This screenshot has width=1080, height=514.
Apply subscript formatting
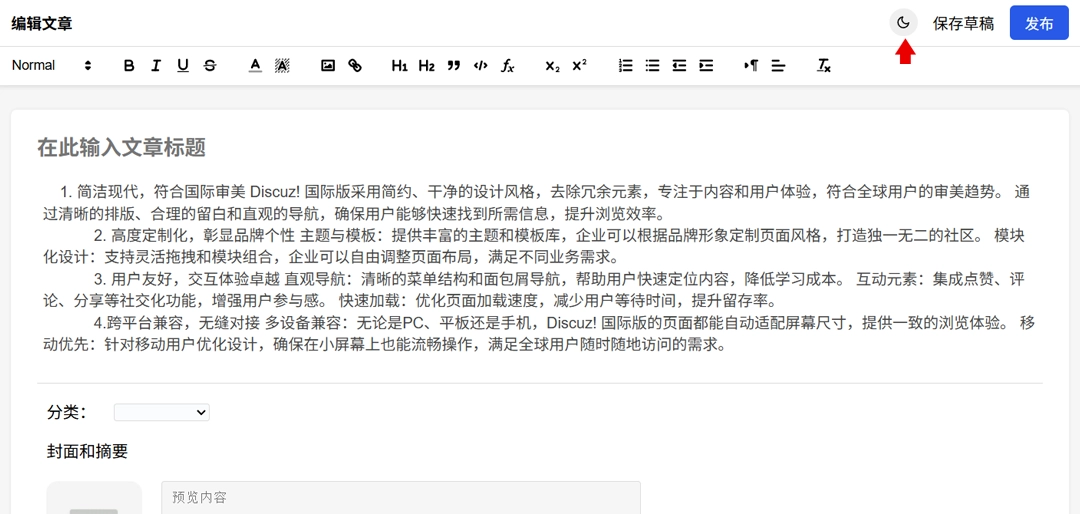552,65
